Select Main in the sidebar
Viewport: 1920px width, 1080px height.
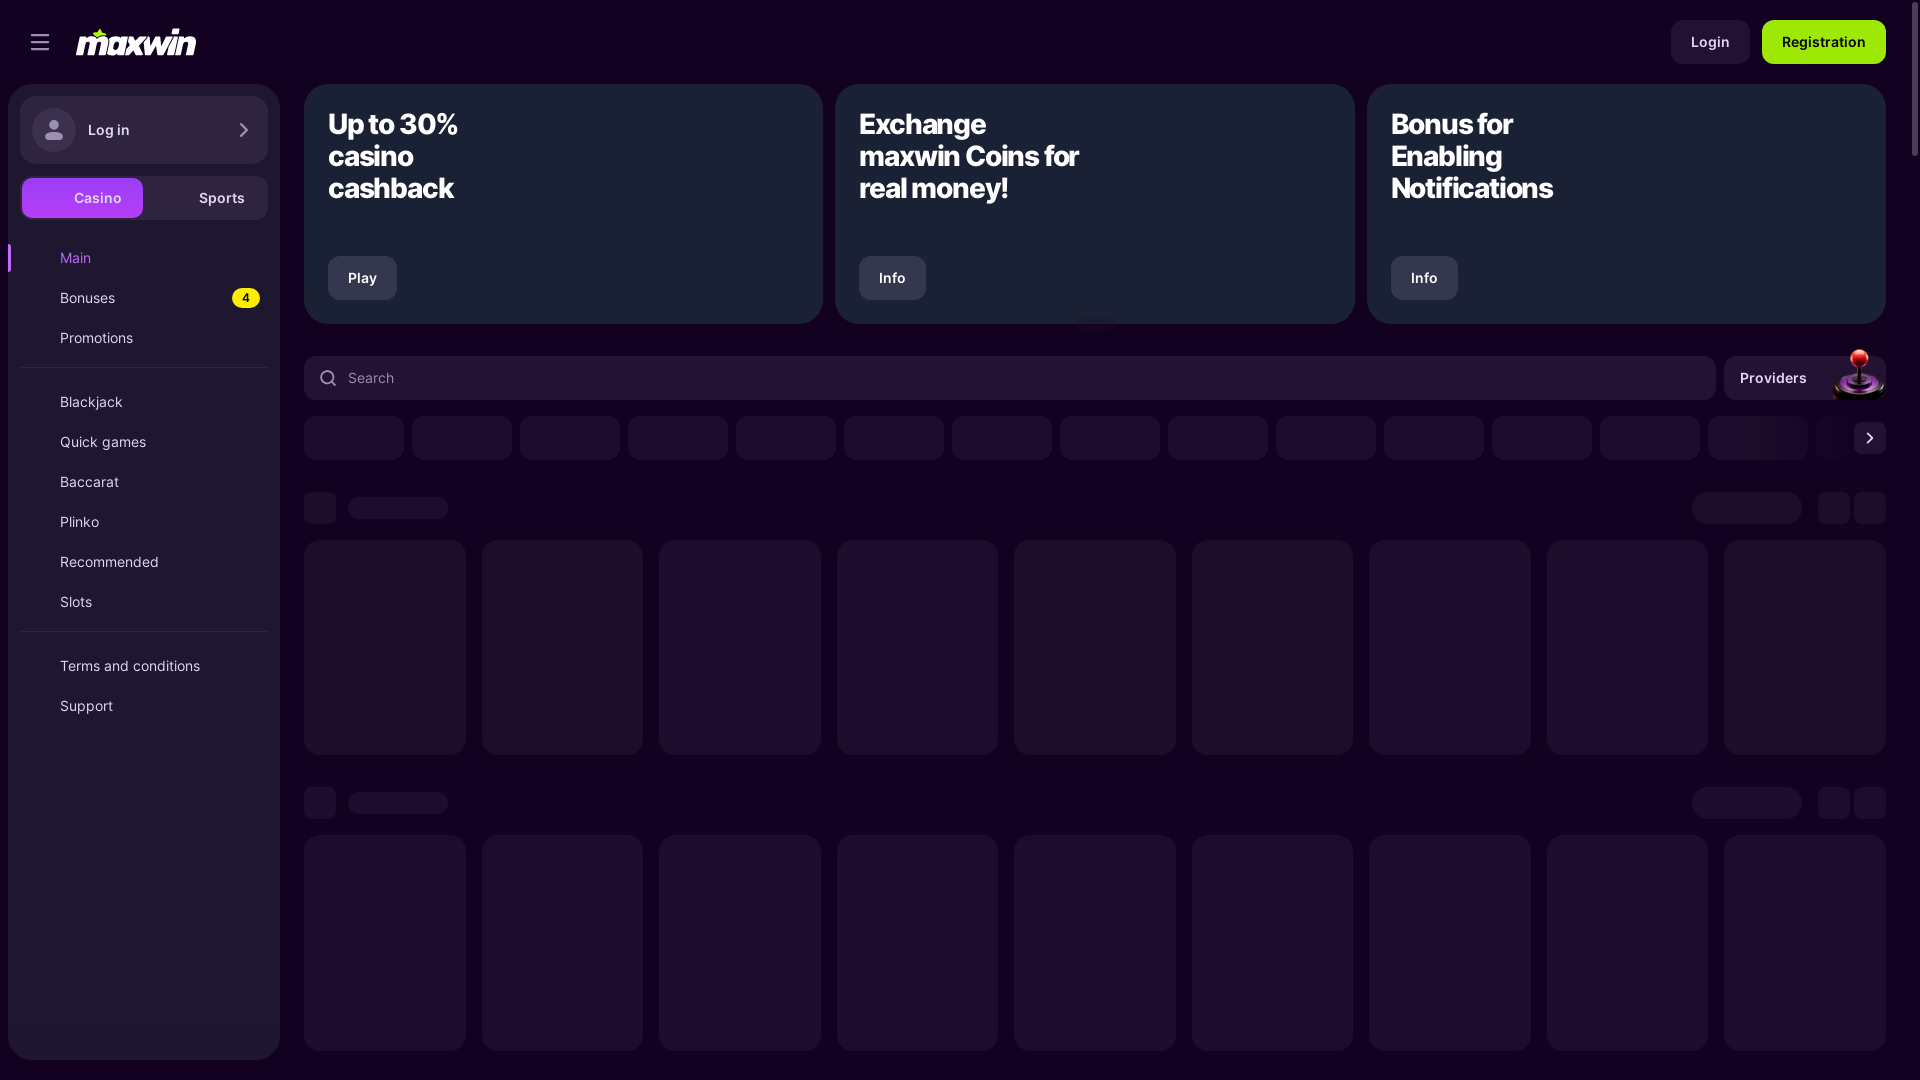pyautogui.click(x=144, y=258)
